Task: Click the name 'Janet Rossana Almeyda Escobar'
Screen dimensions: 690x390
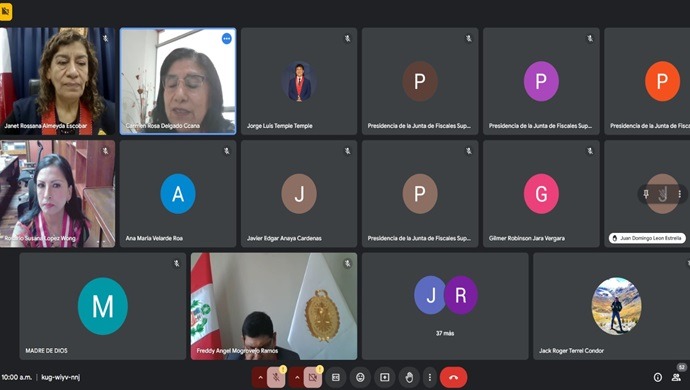Action: click(45, 126)
